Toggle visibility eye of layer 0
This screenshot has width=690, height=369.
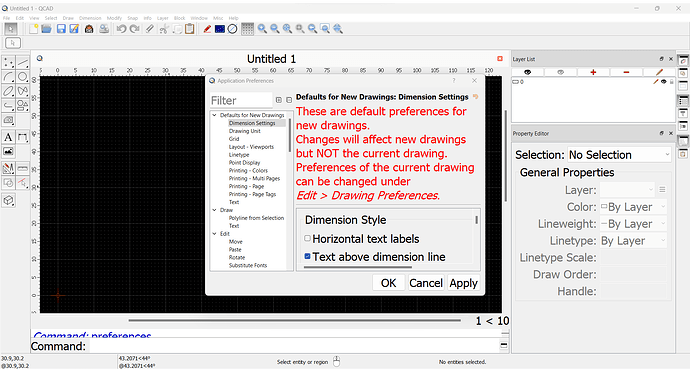[x=664, y=82]
